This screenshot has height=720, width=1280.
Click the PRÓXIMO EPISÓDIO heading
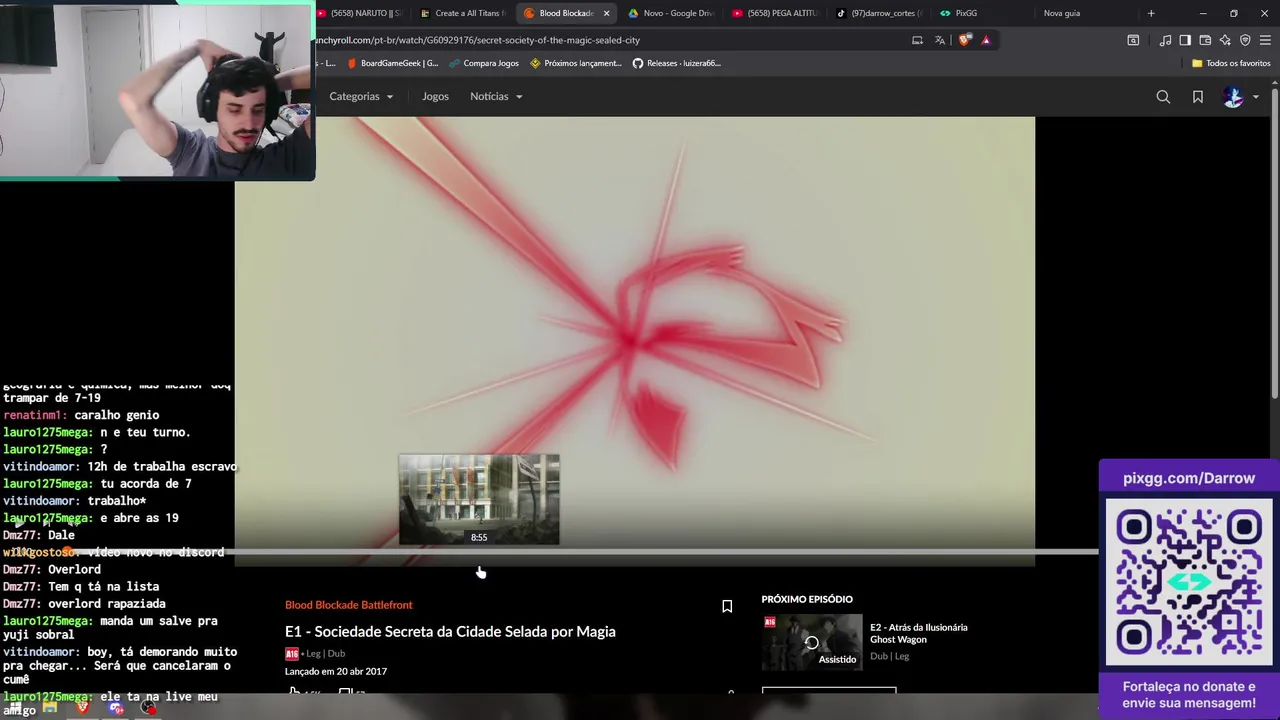point(807,599)
